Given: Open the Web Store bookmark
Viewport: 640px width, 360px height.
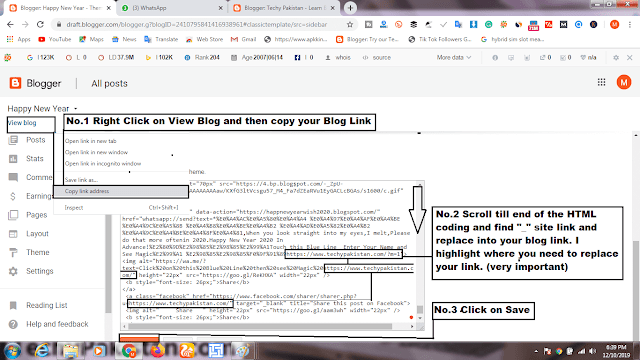Looking at the screenshot, I should 204,40.
